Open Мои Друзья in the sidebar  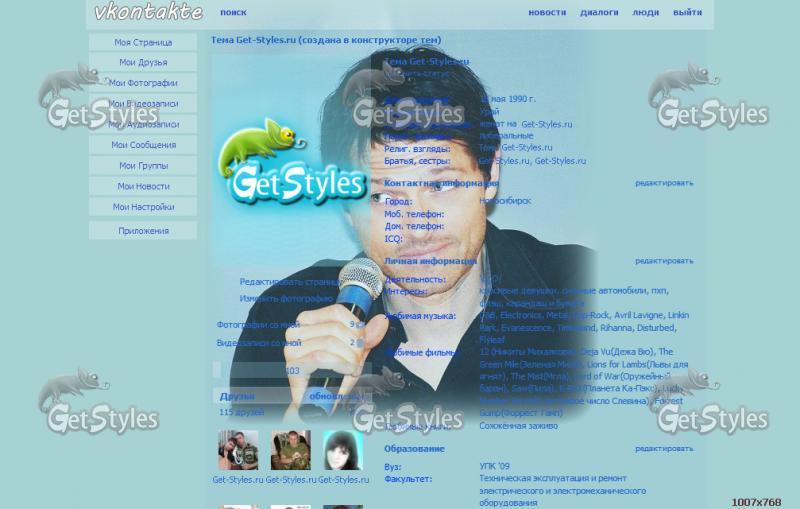(143, 62)
